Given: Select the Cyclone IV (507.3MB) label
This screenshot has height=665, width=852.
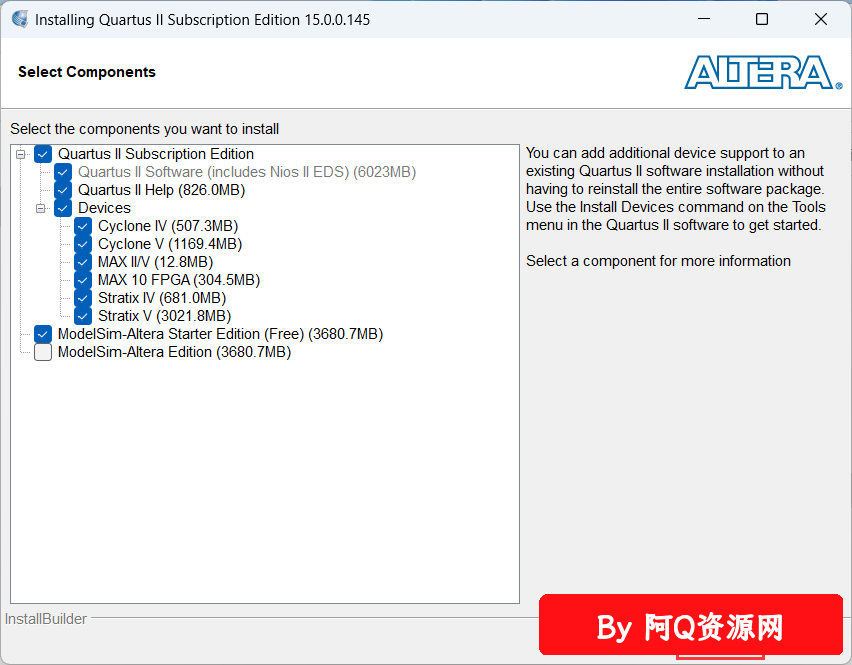Looking at the screenshot, I should 168,226.
